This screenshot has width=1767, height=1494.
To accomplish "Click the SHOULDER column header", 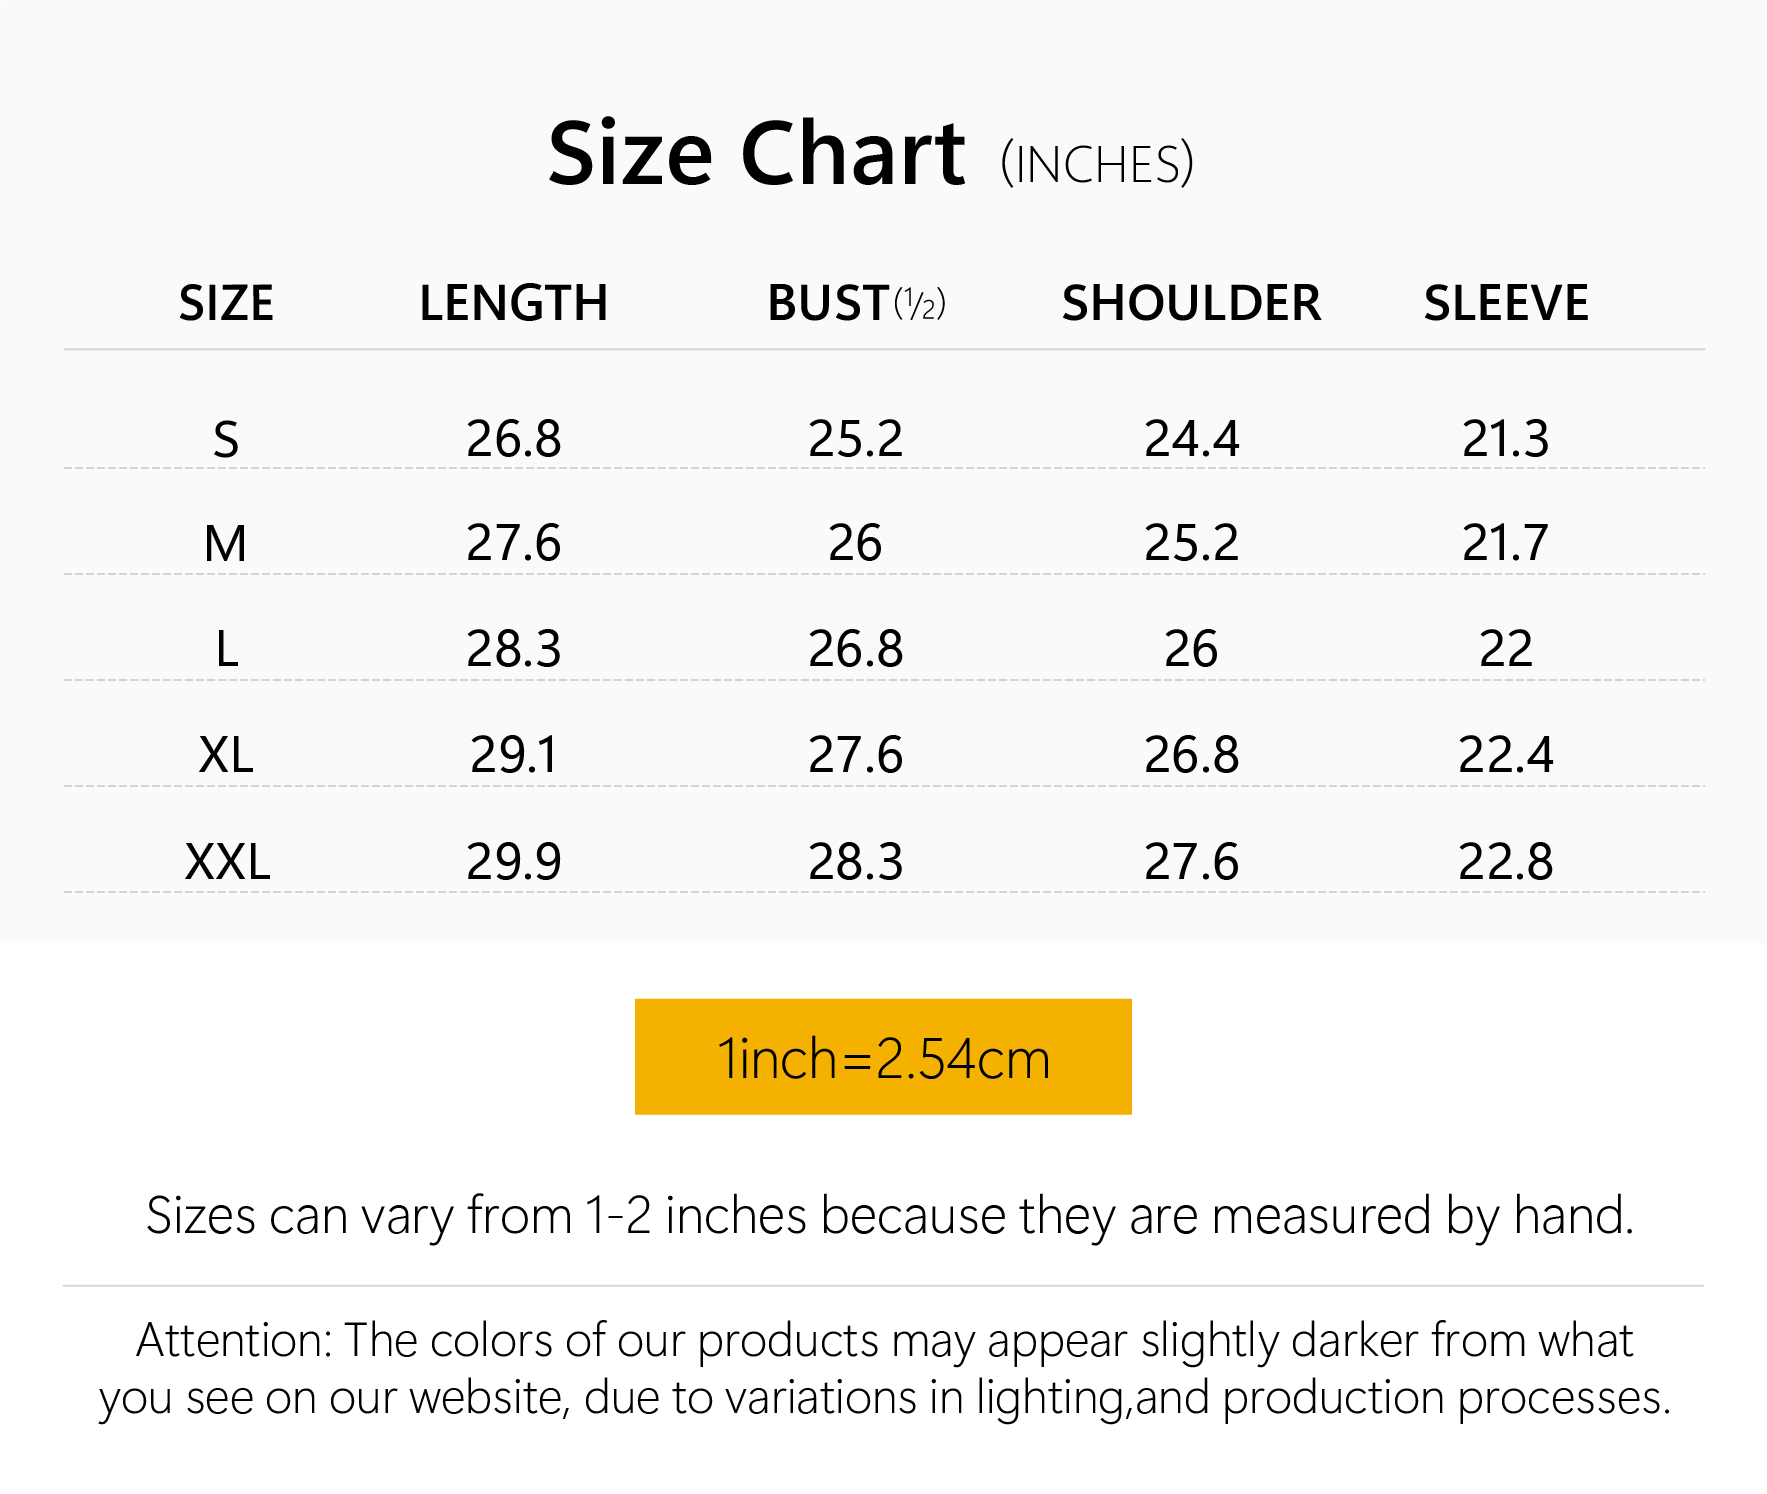I will tap(1191, 303).
